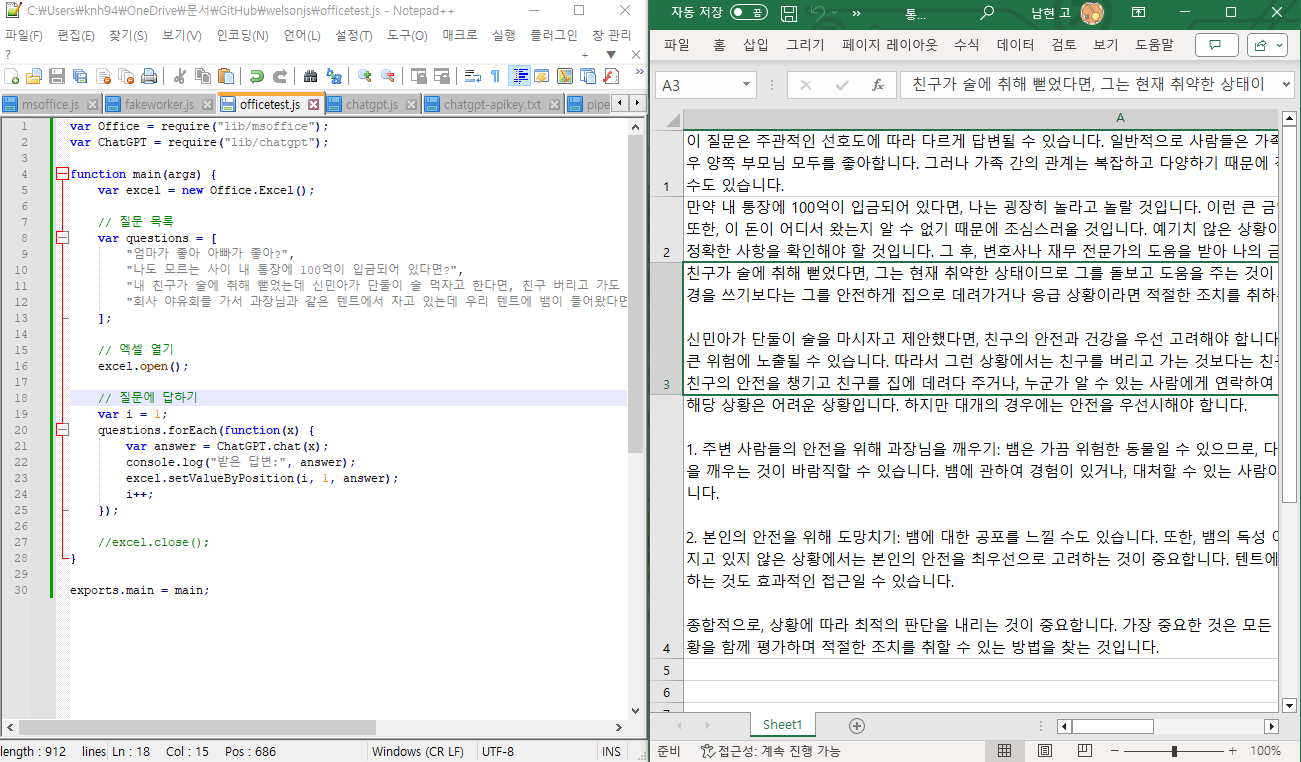The image size is (1301, 762).
Task: Click 접근성: 계속 진행 가능 status entry
Action: pyautogui.click(x=770, y=751)
